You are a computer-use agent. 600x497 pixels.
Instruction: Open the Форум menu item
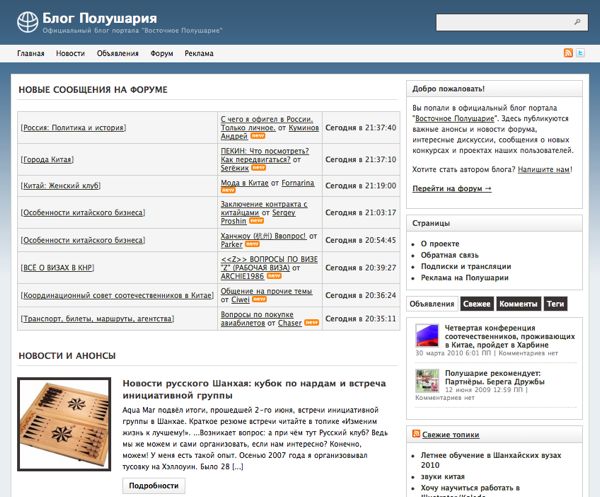click(x=162, y=54)
